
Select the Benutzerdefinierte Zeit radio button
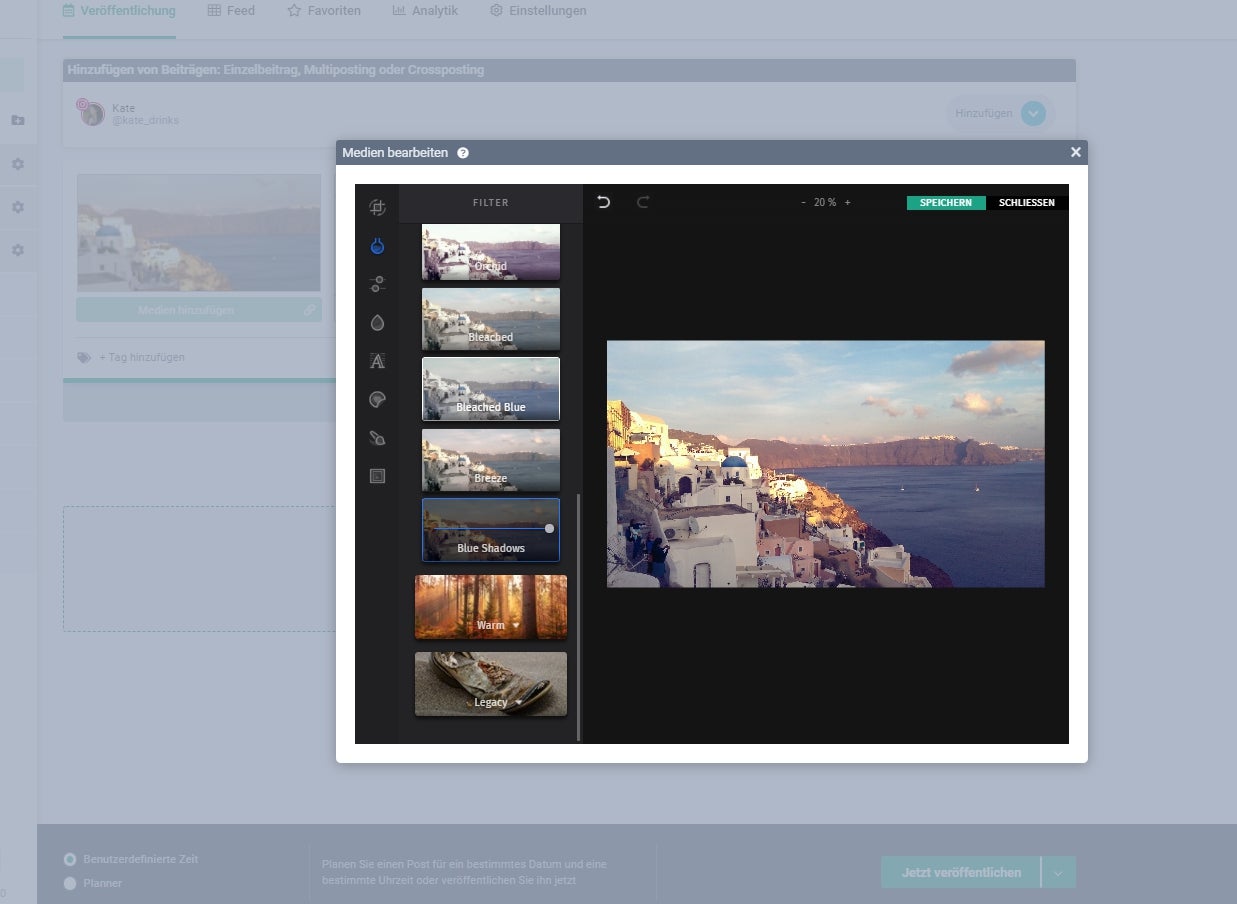[71, 859]
